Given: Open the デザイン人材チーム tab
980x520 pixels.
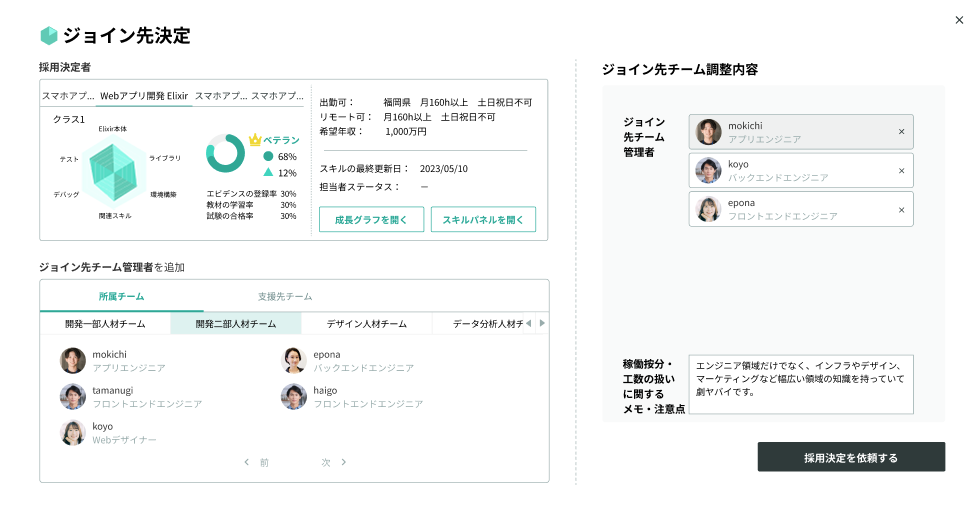Looking at the screenshot, I should pyautogui.click(x=366, y=324).
